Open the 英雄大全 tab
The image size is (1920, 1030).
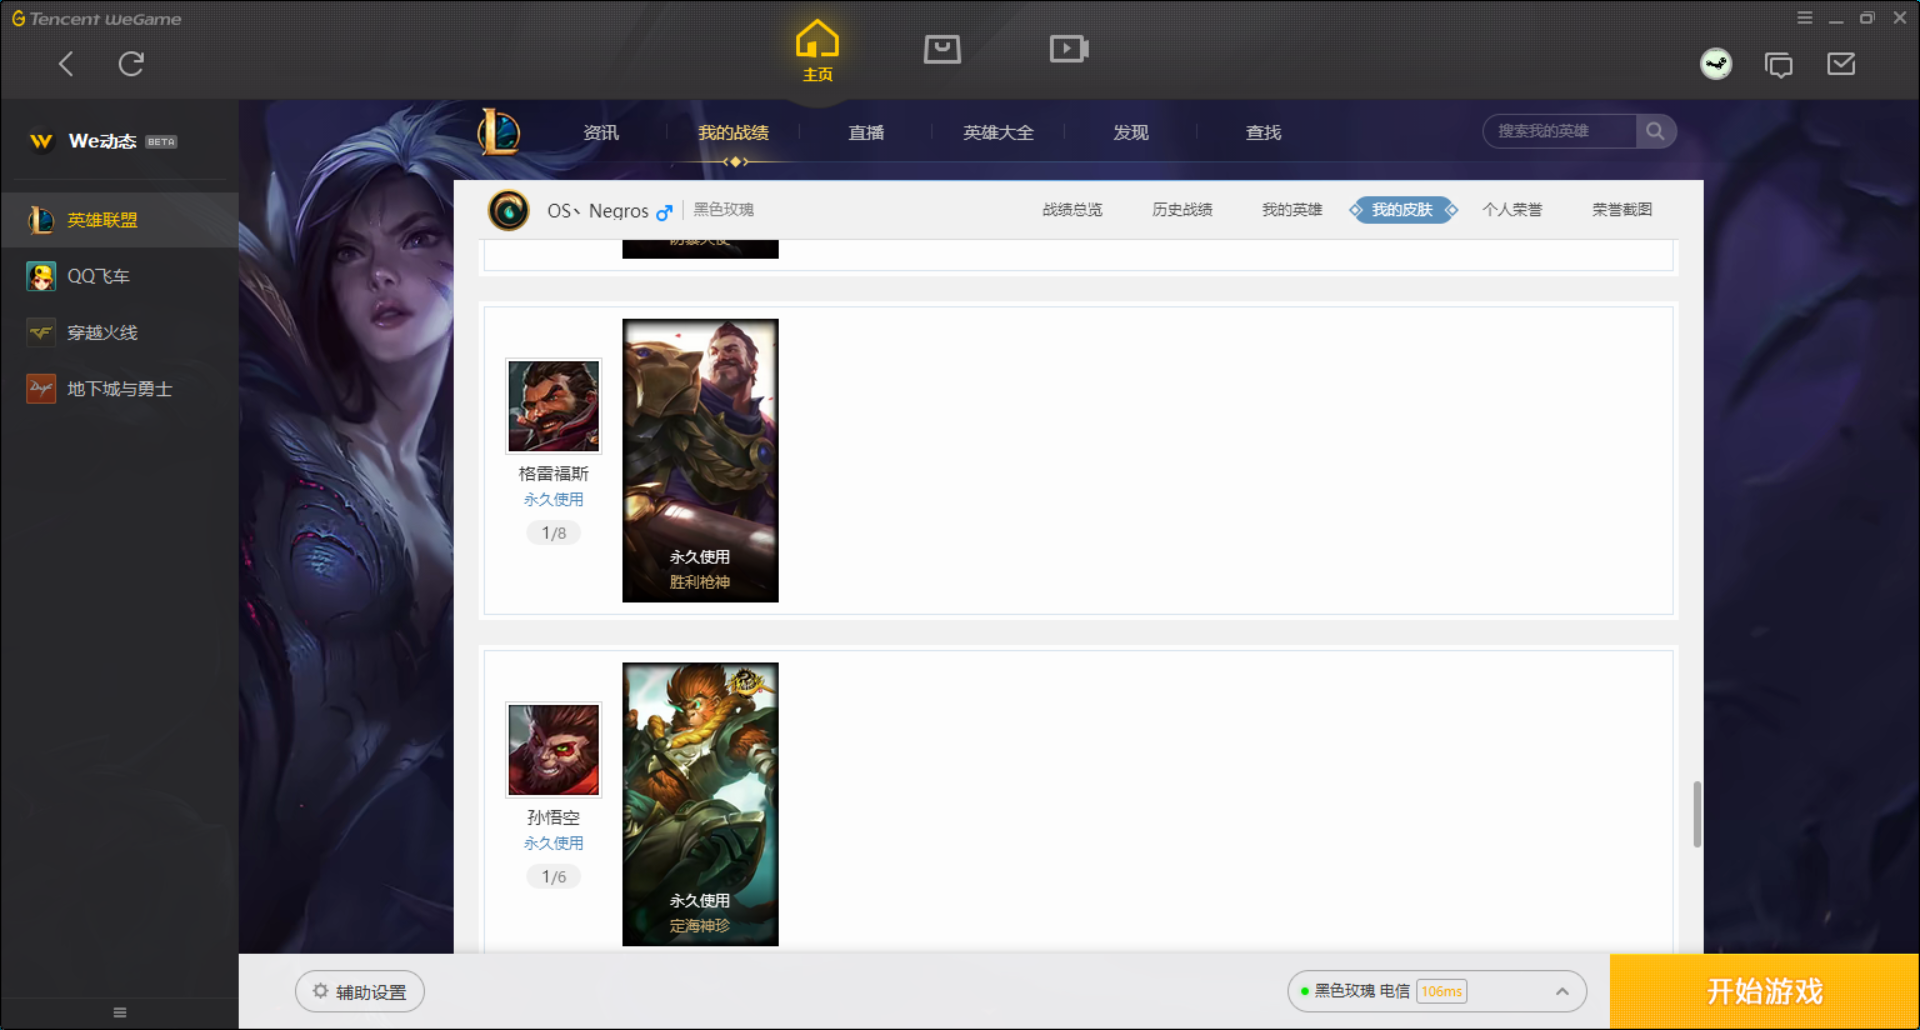[998, 132]
